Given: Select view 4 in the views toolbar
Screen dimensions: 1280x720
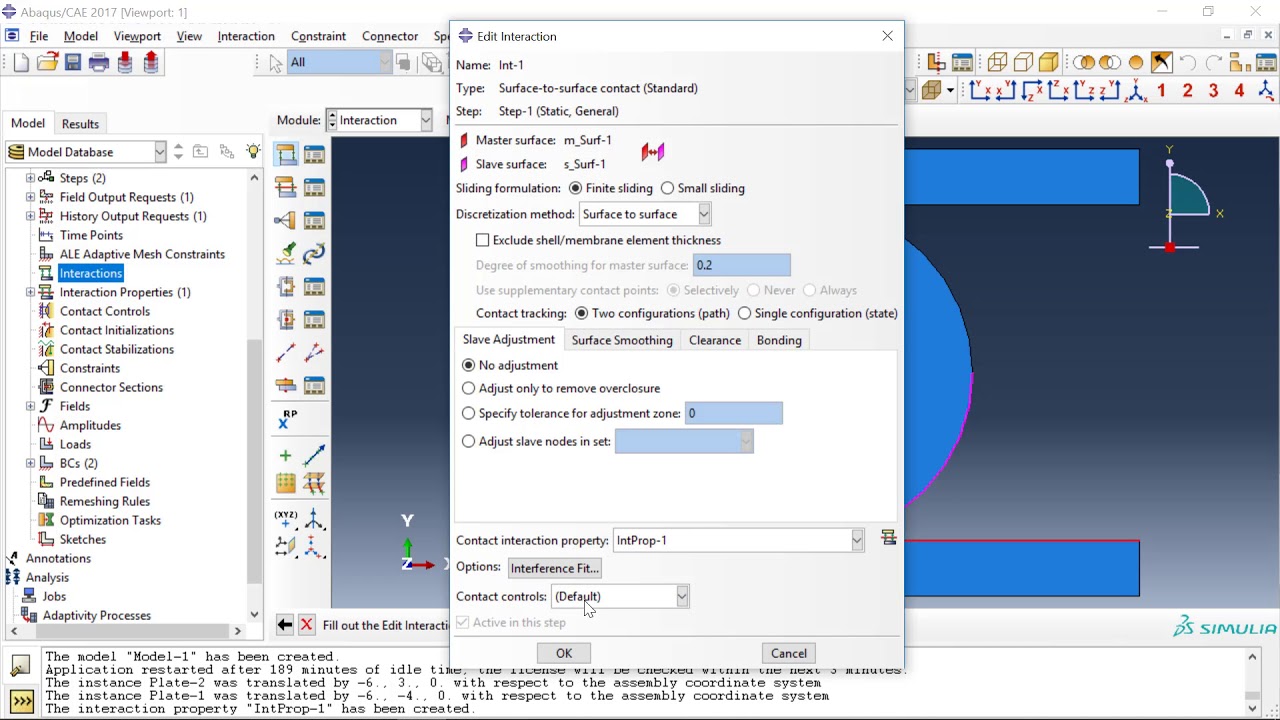Looking at the screenshot, I should [x=1239, y=91].
